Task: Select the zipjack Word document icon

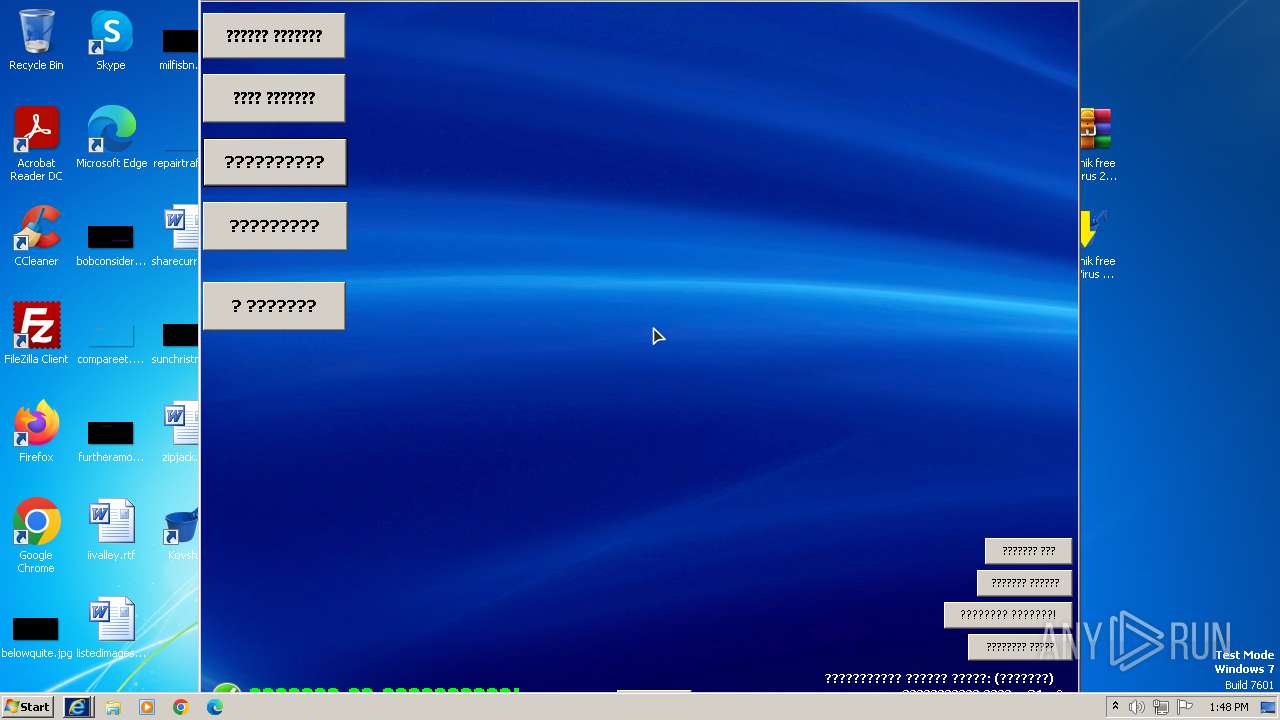Action: click(180, 432)
